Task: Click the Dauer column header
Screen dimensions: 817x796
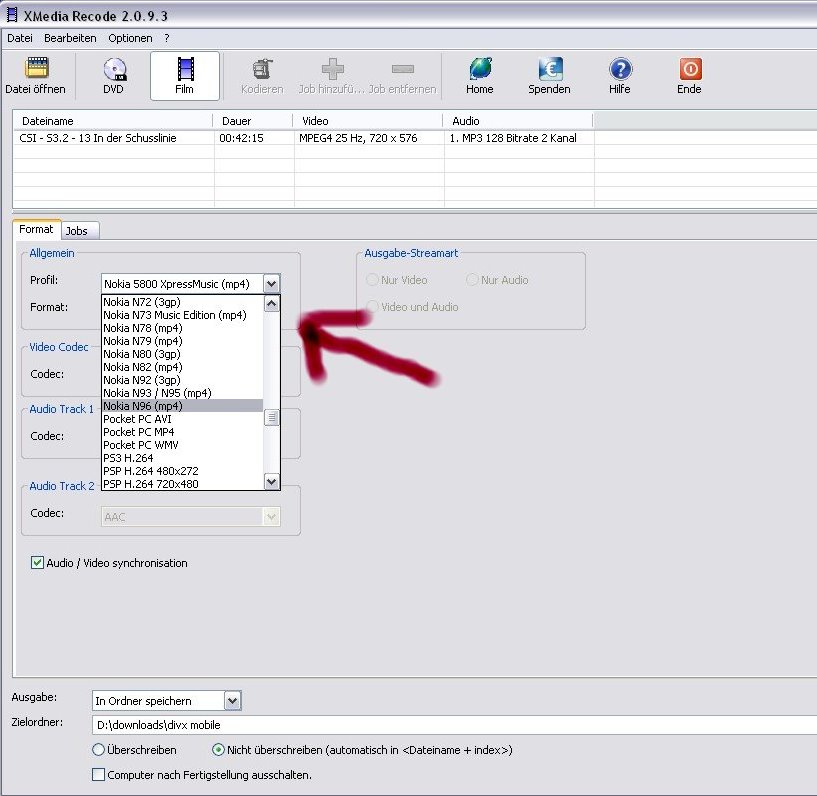Action: tap(253, 121)
